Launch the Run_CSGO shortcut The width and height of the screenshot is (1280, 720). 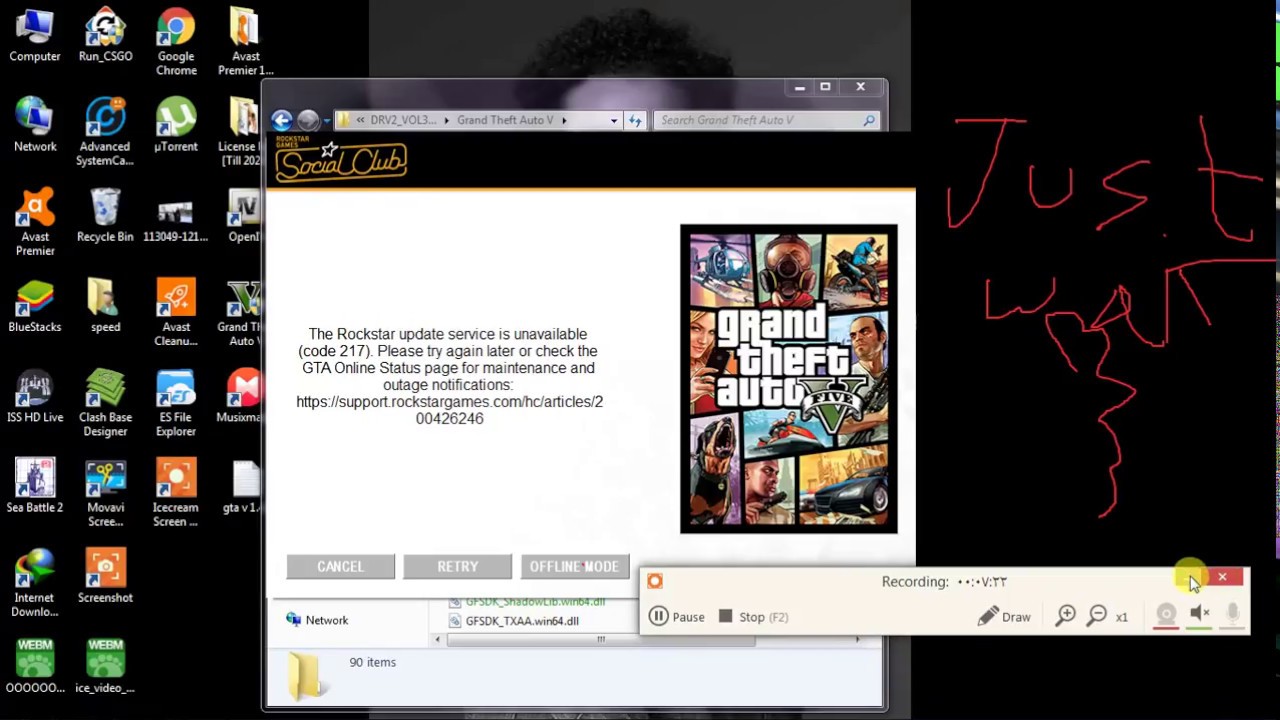click(x=105, y=37)
